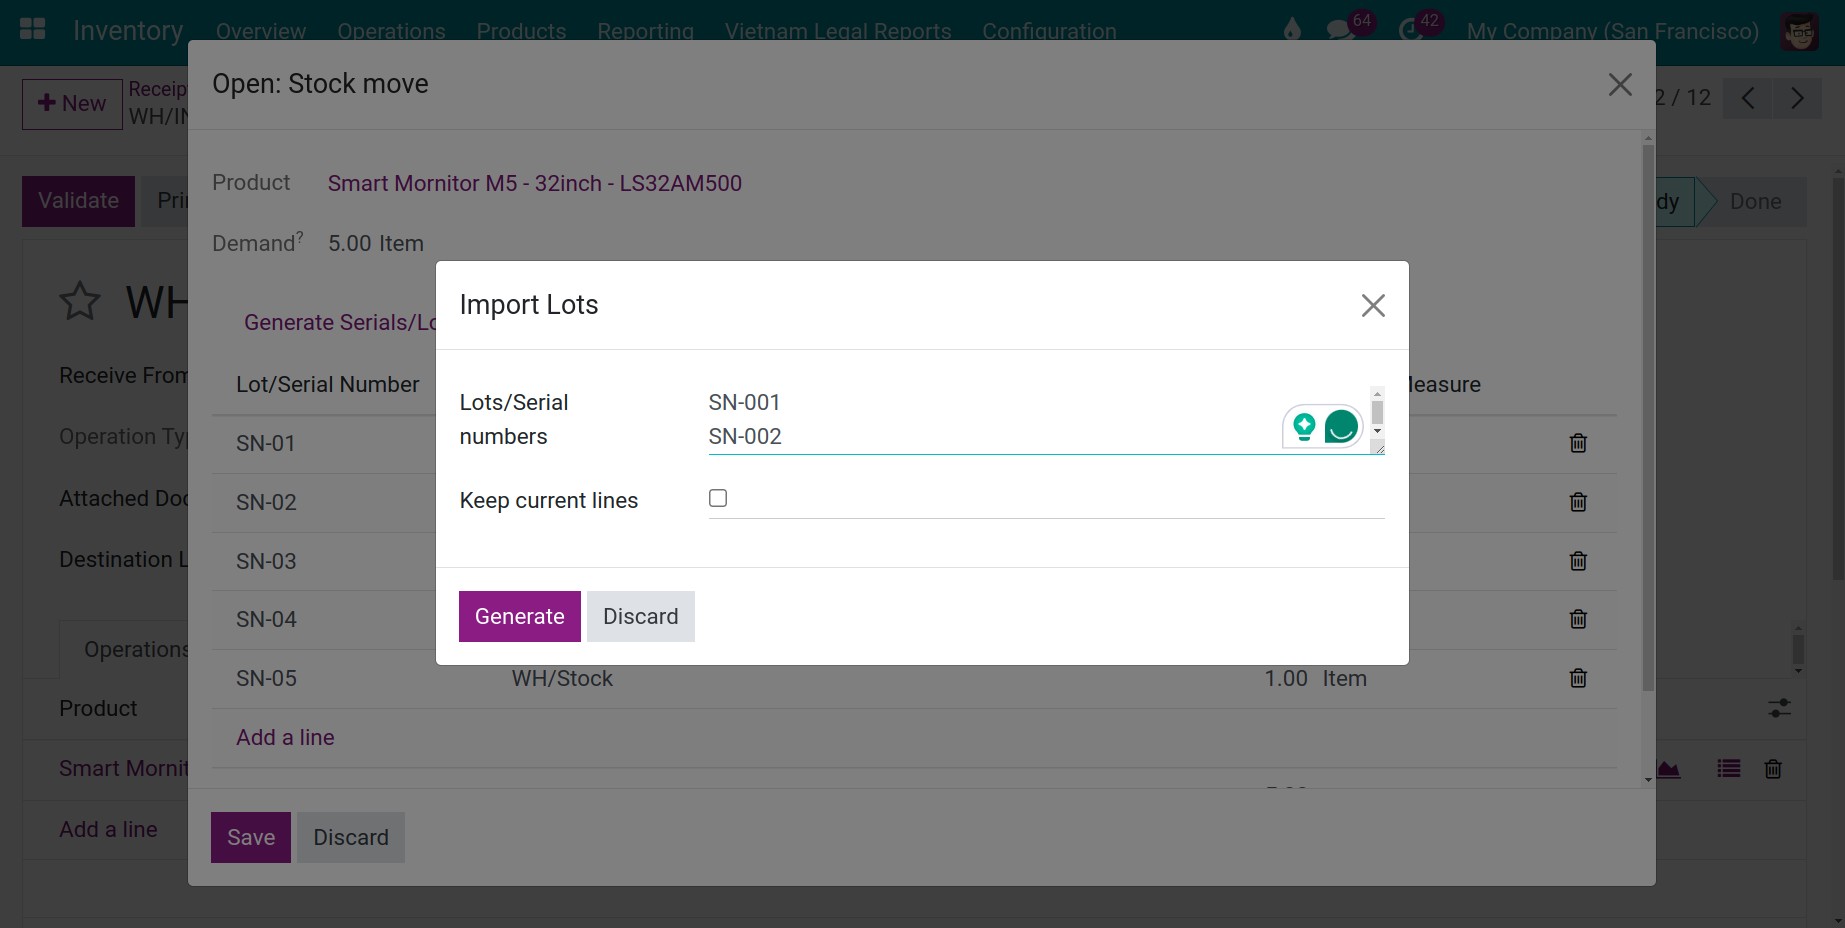
Task: Open user avatar menu
Action: pyautogui.click(x=1800, y=32)
